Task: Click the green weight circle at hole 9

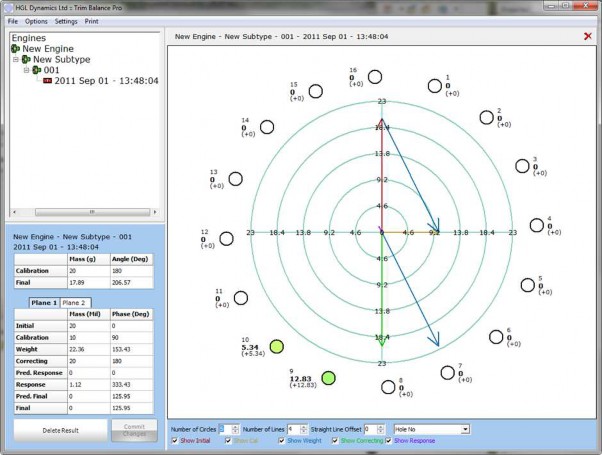Action: (328, 377)
